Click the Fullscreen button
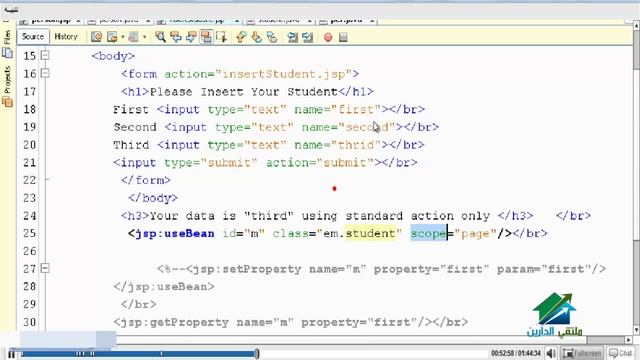Screen dimensions: 640x360 point(582,353)
